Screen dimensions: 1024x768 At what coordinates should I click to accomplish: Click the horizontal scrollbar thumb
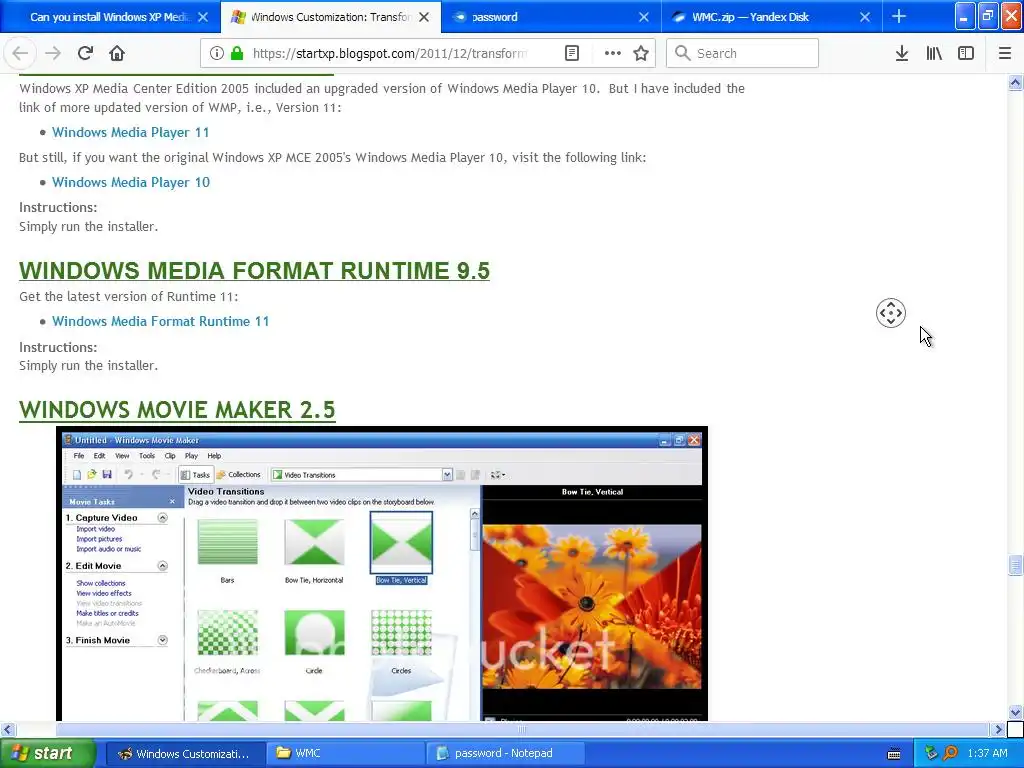[x=521, y=729]
